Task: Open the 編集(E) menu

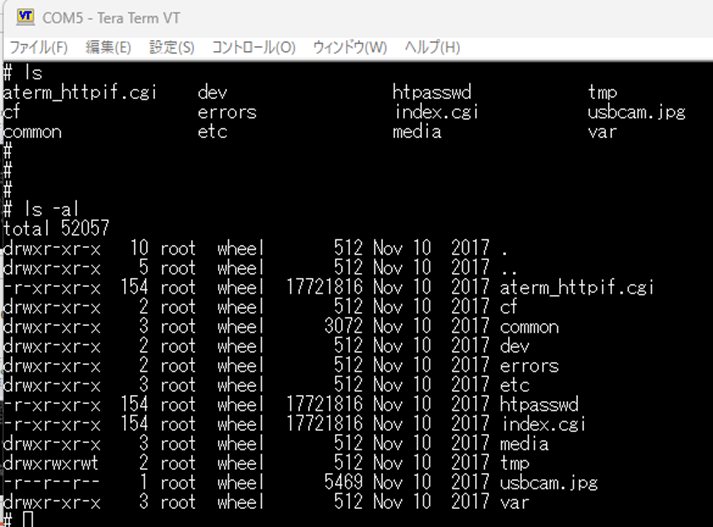Action: pos(108,47)
